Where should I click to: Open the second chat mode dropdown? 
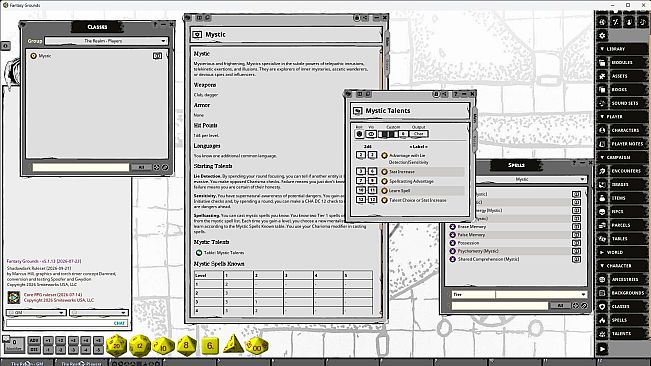tap(99, 312)
